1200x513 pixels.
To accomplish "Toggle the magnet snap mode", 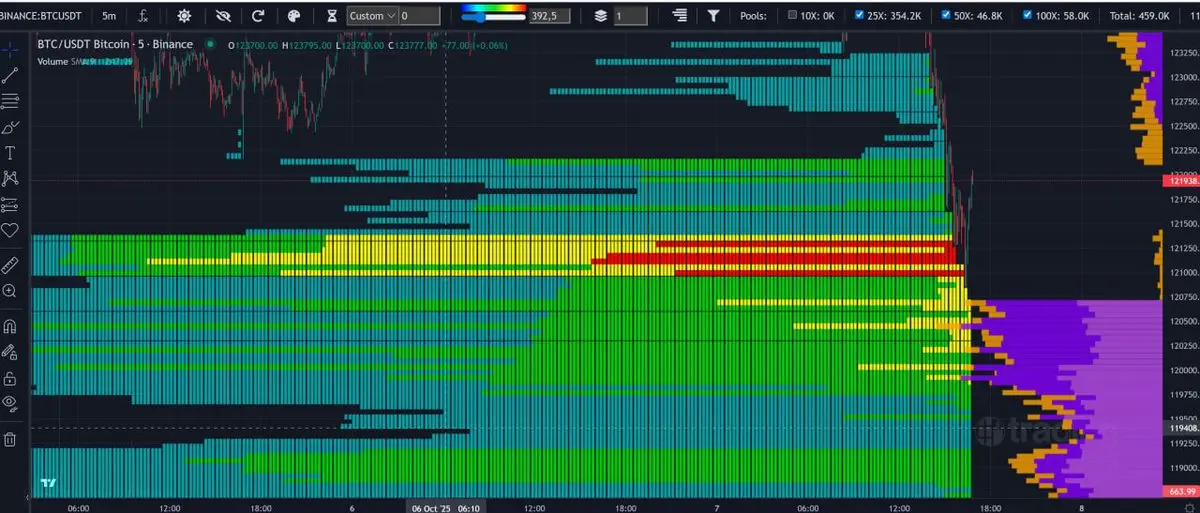I will (x=10, y=326).
